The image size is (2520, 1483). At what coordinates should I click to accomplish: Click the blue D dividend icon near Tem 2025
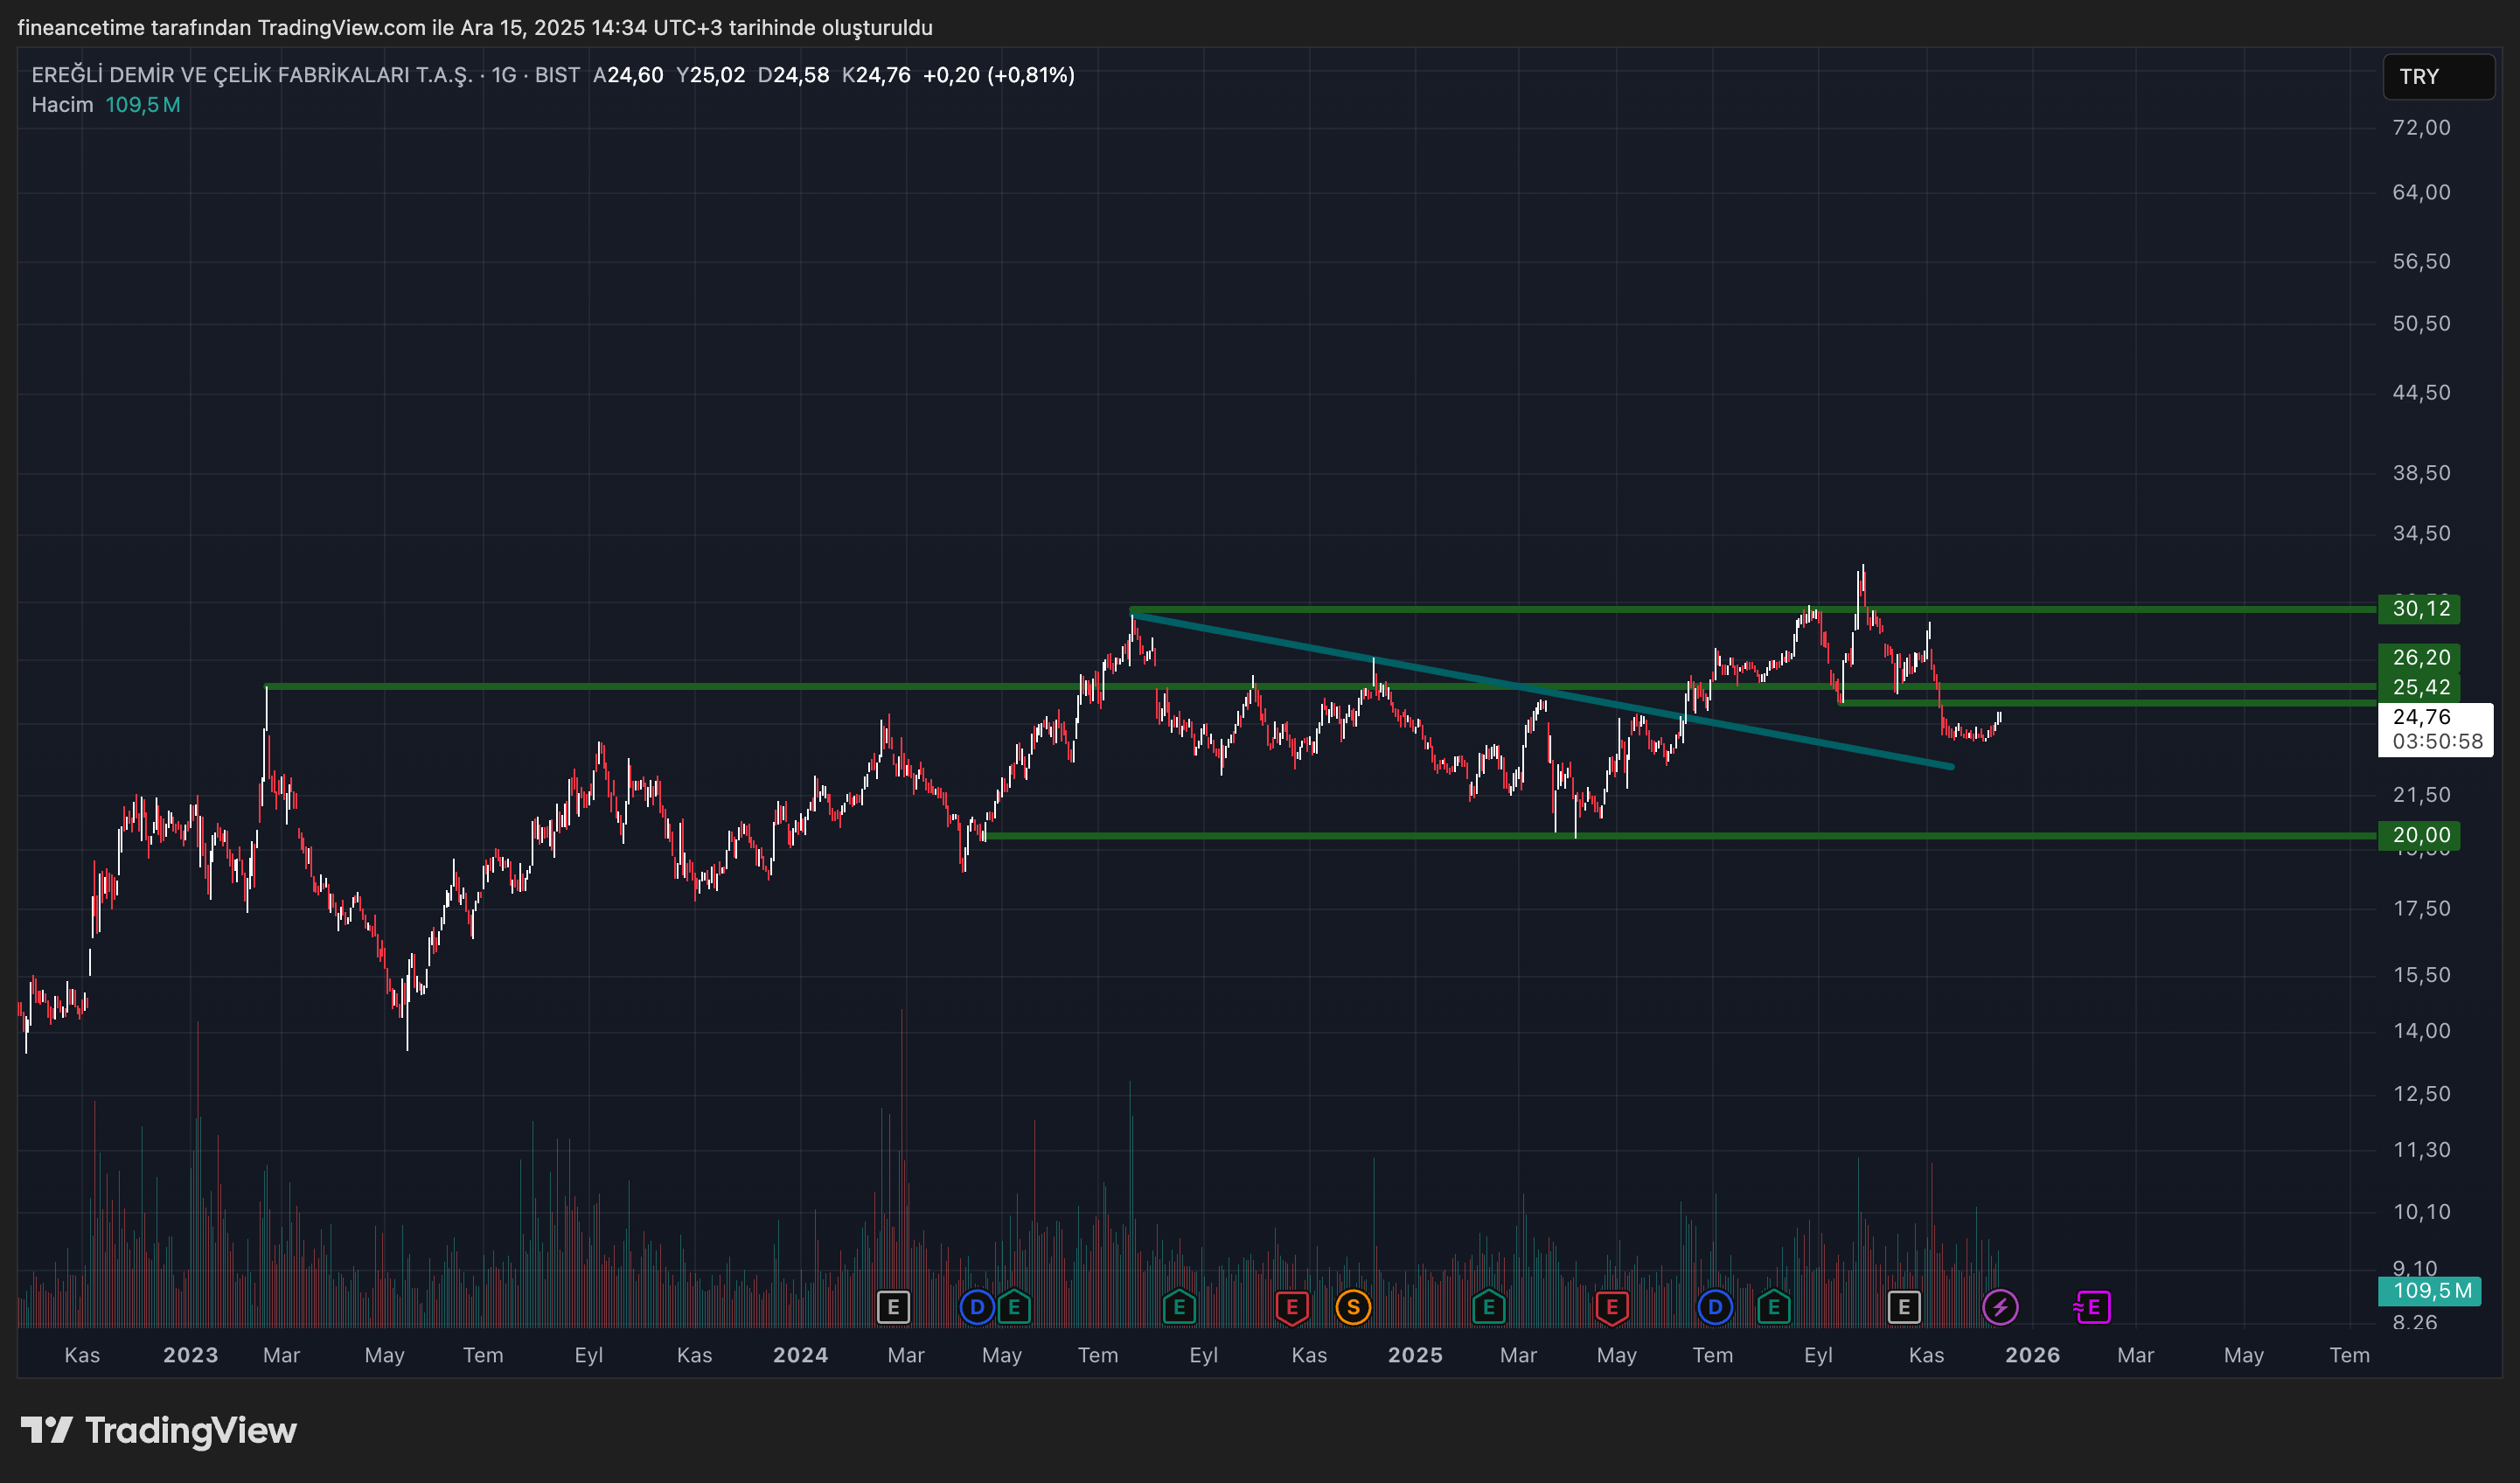coord(1714,1307)
